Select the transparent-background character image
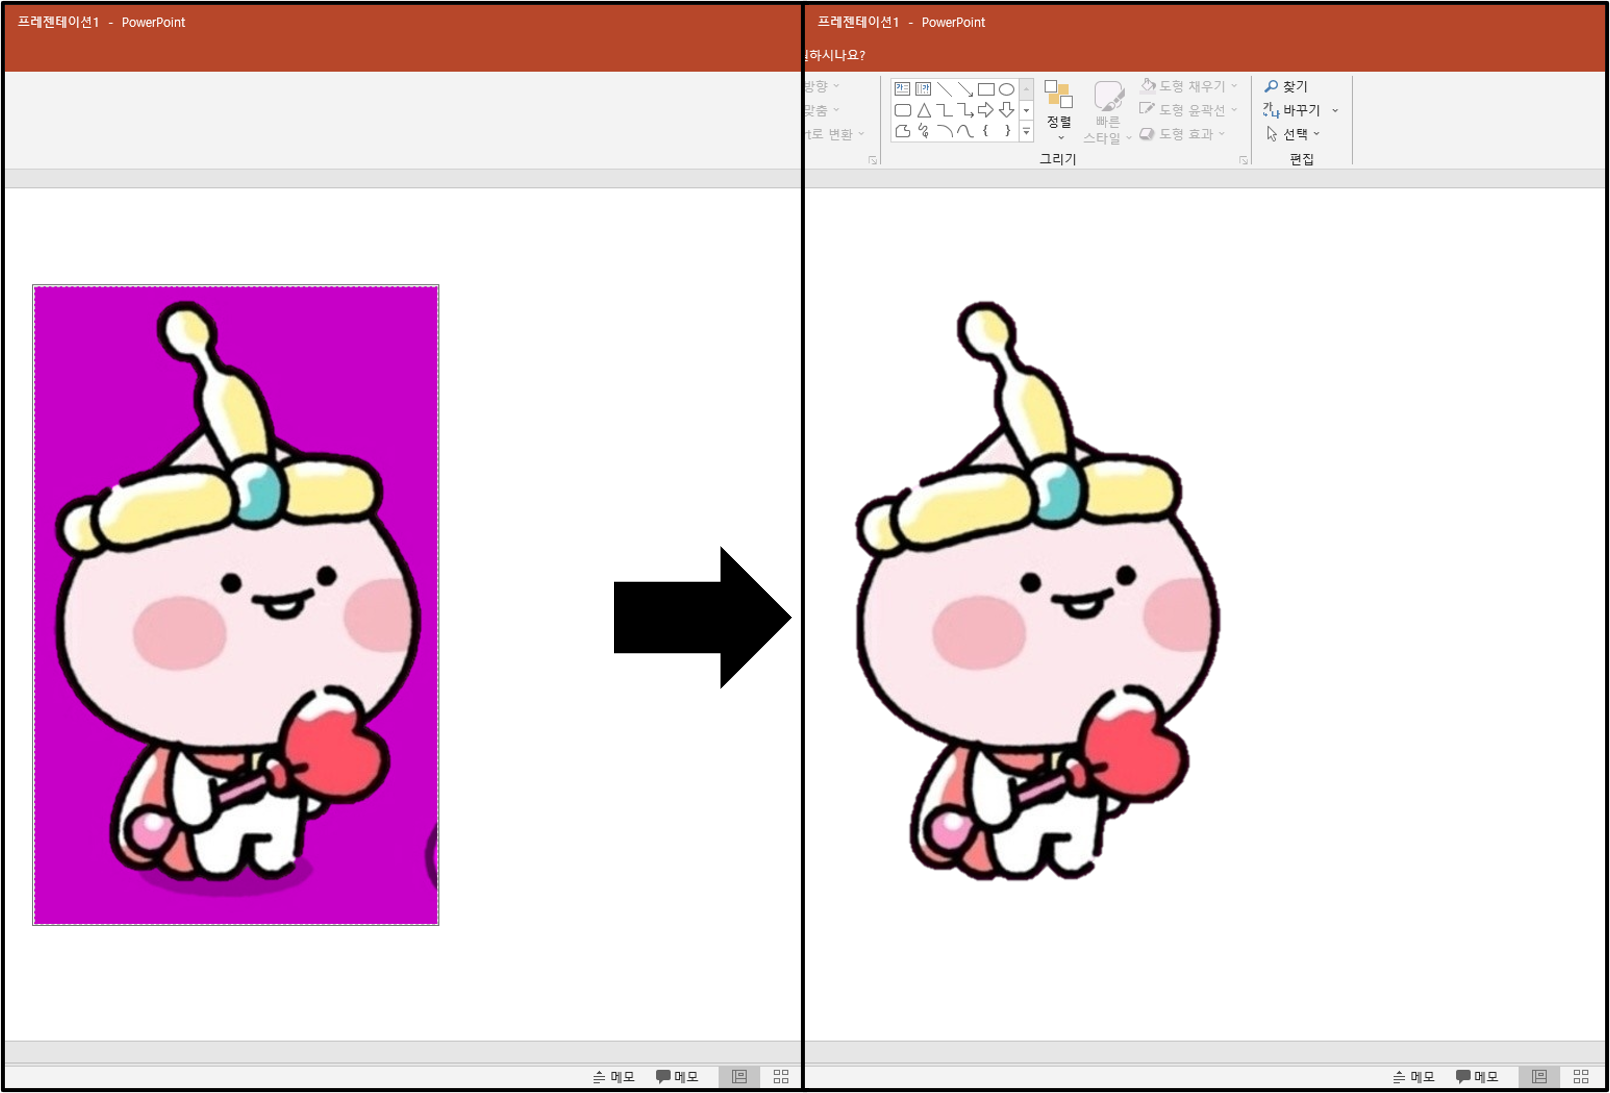 click(1038, 590)
